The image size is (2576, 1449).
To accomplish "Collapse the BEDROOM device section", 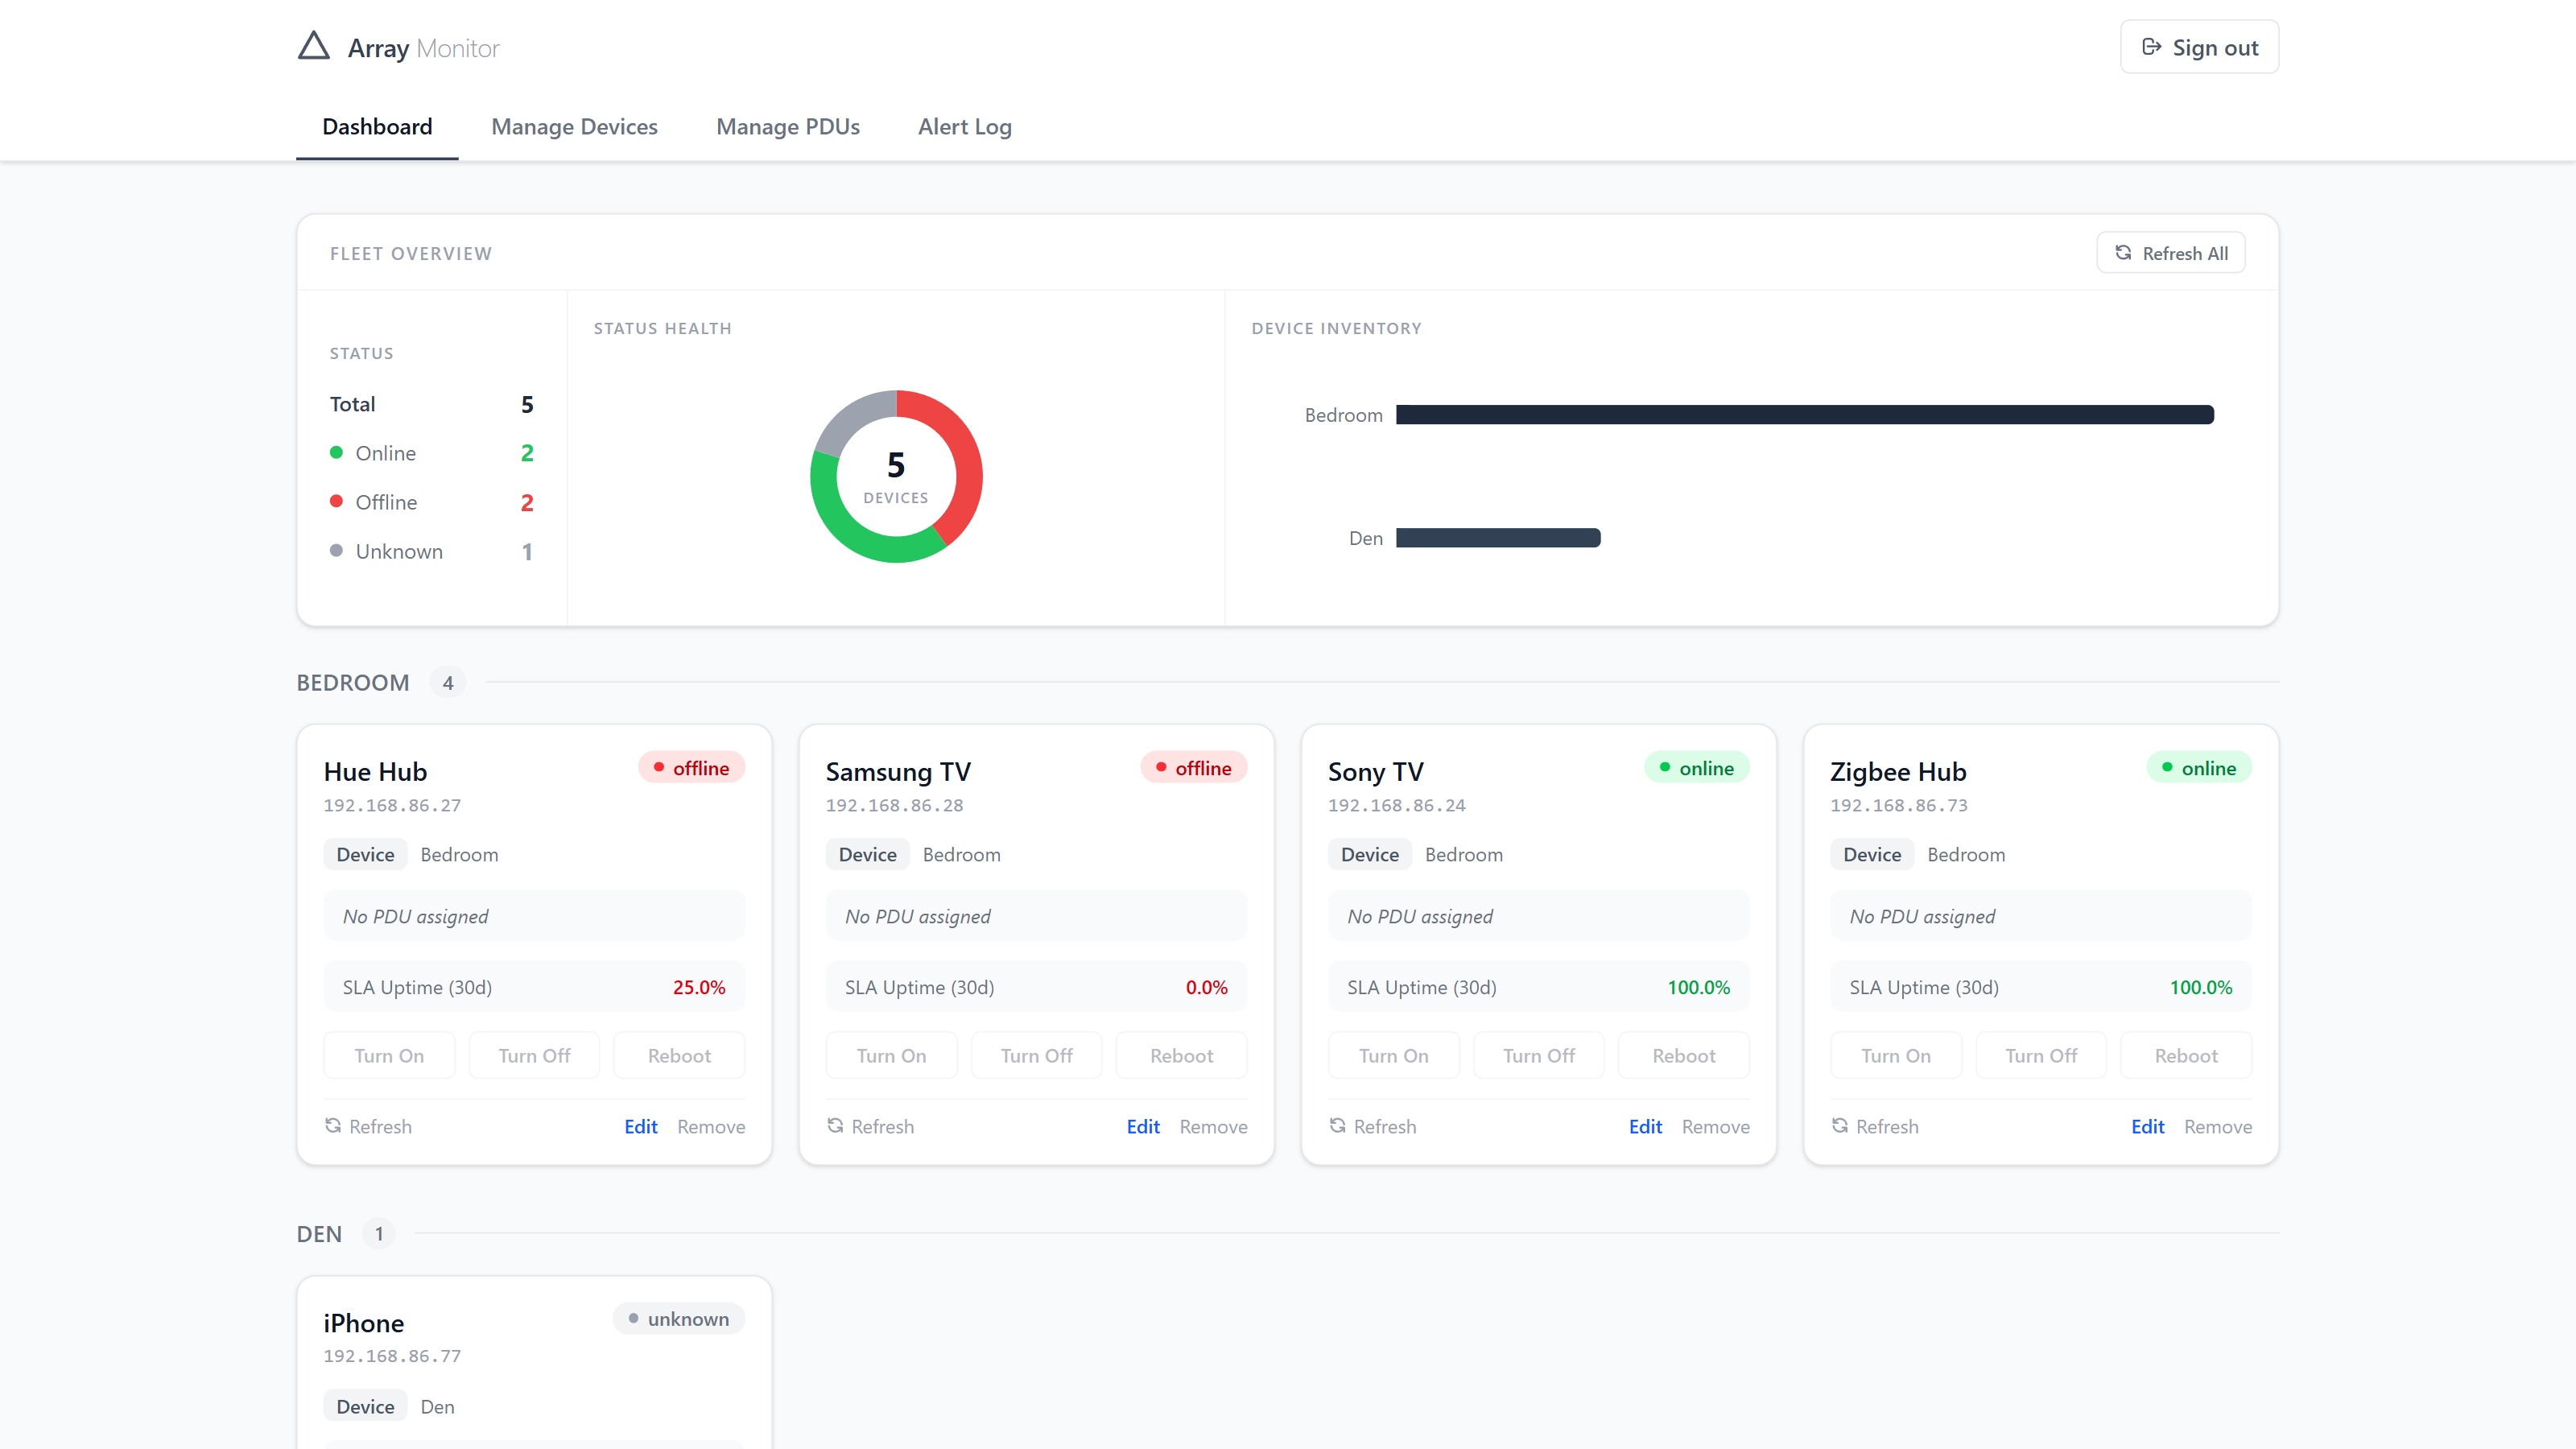I will point(352,682).
